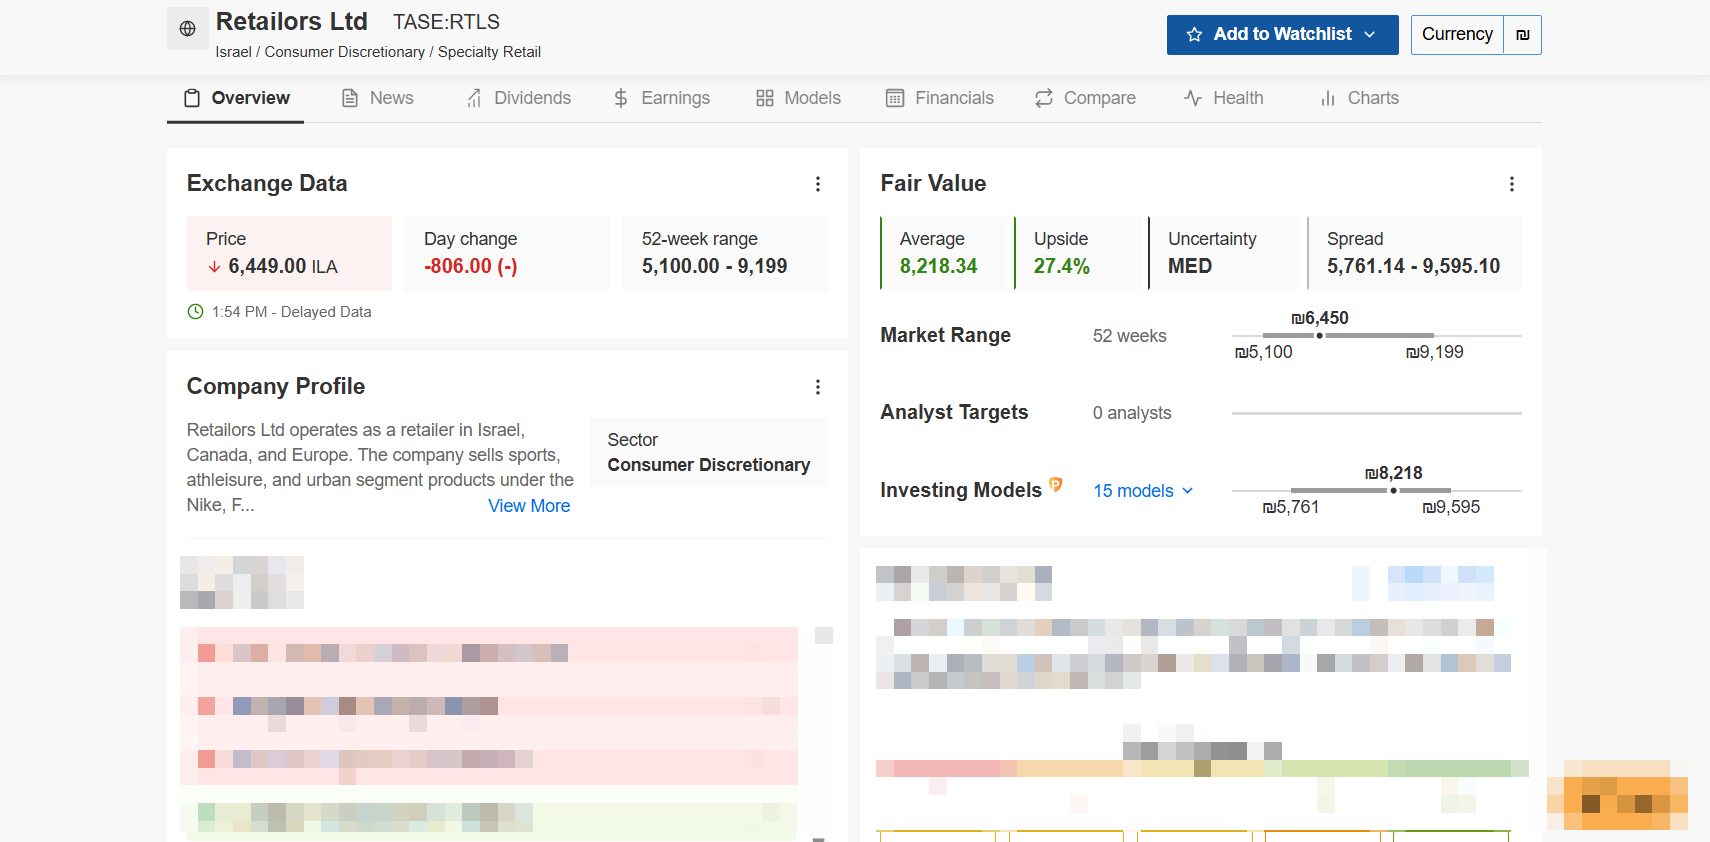Click the document icon on News tab
The width and height of the screenshot is (1710, 842).
(x=350, y=98)
